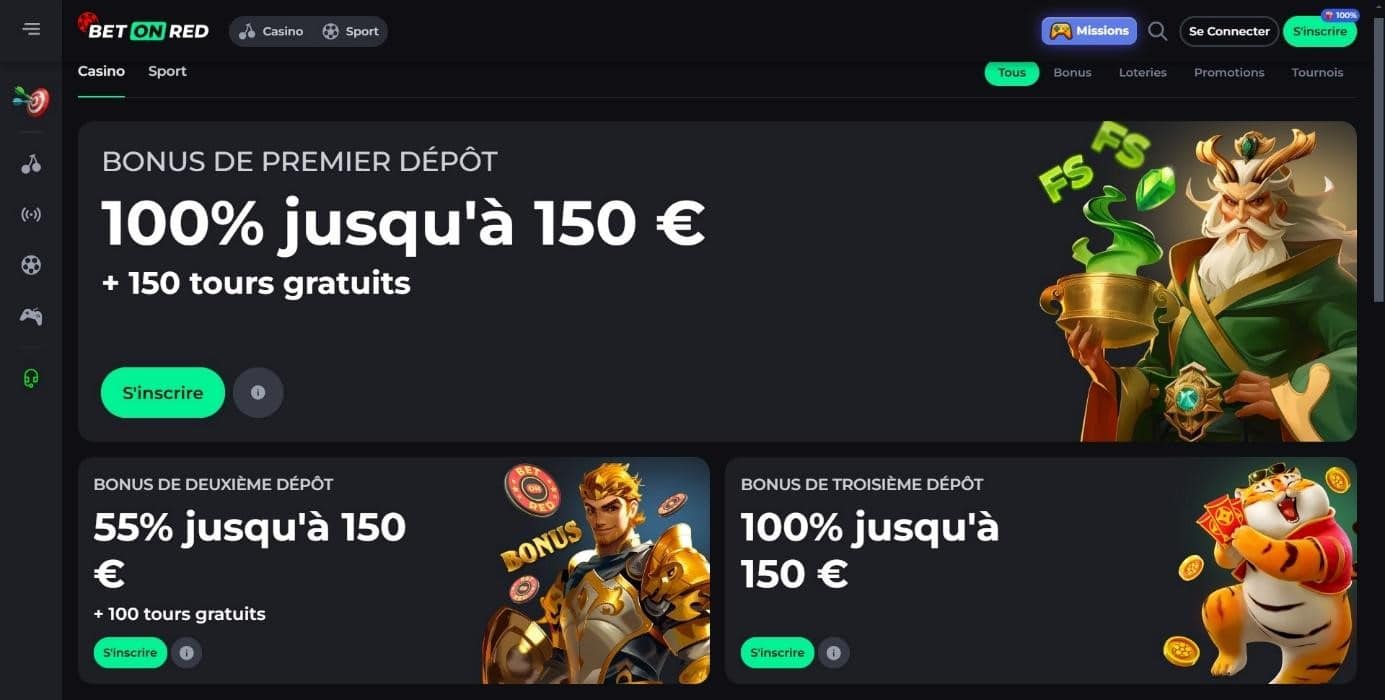Open the hamburger menu icon
This screenshot has width=1385, height=700.
point(31,29)
